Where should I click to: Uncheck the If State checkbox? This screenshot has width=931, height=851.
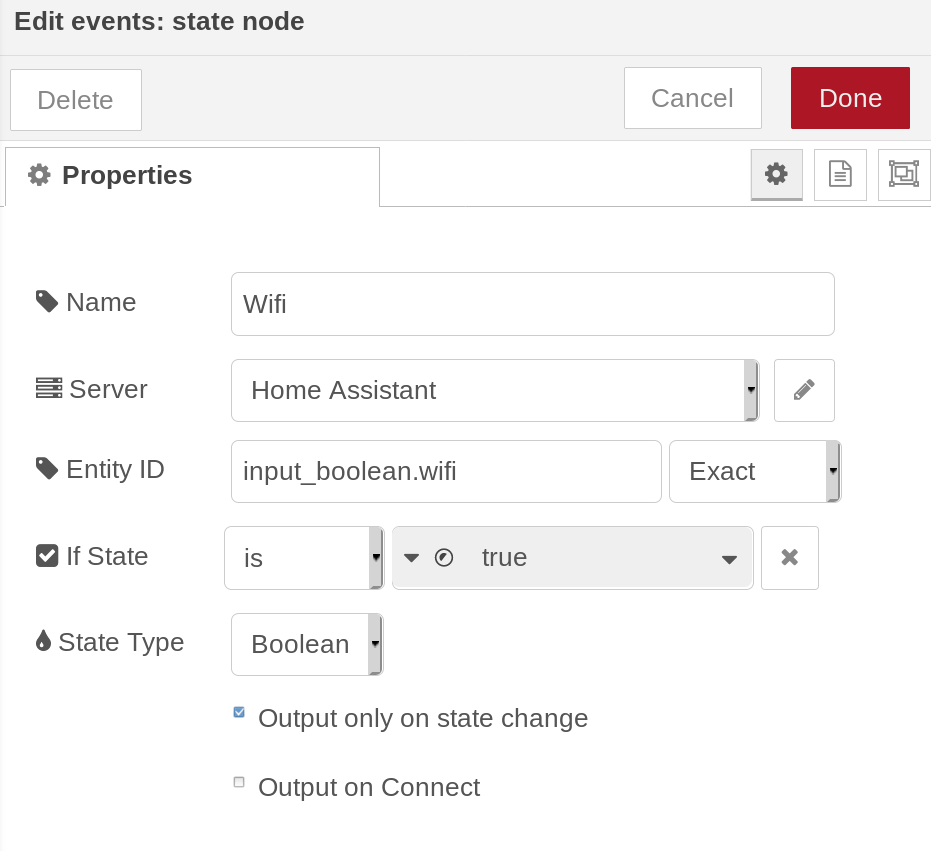click(x=47, y=556)
